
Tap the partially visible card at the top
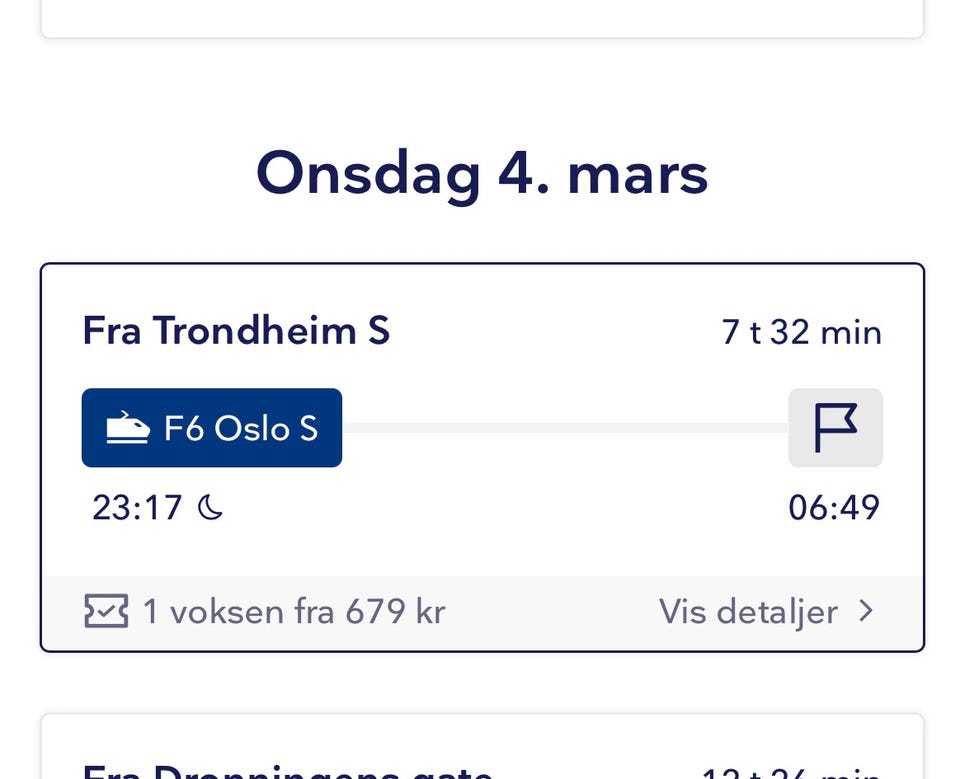click(482, 18)
